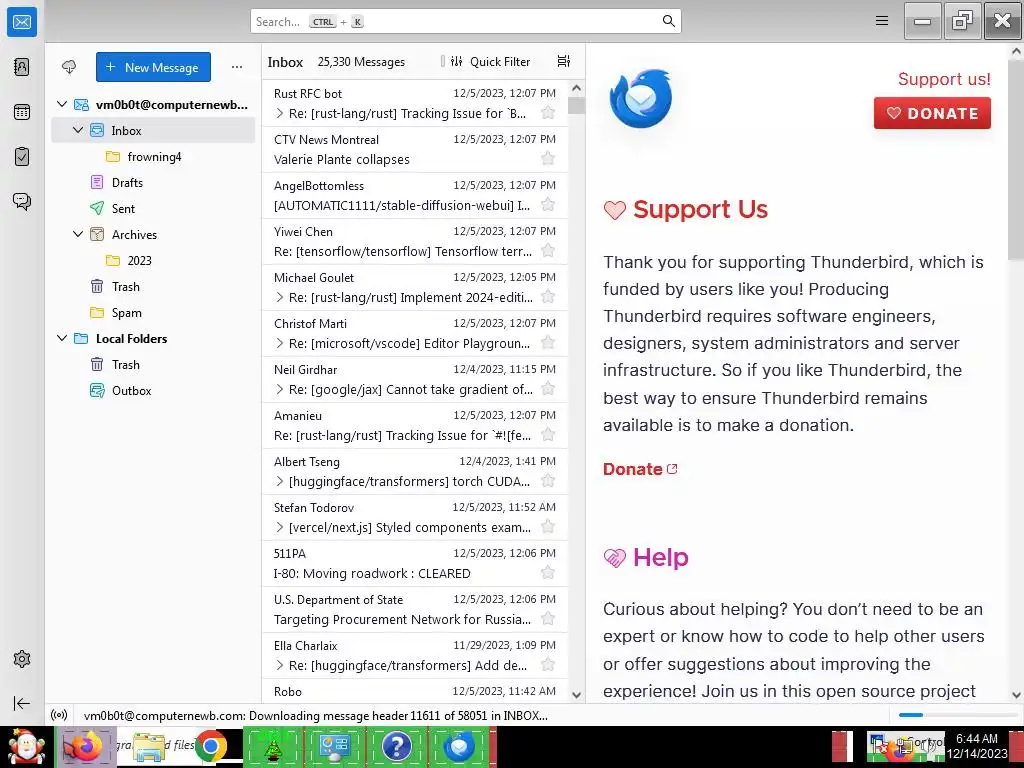
Task: Open the Stefan Todorov vercel/next.js message
Action: (x=415, y=517)
